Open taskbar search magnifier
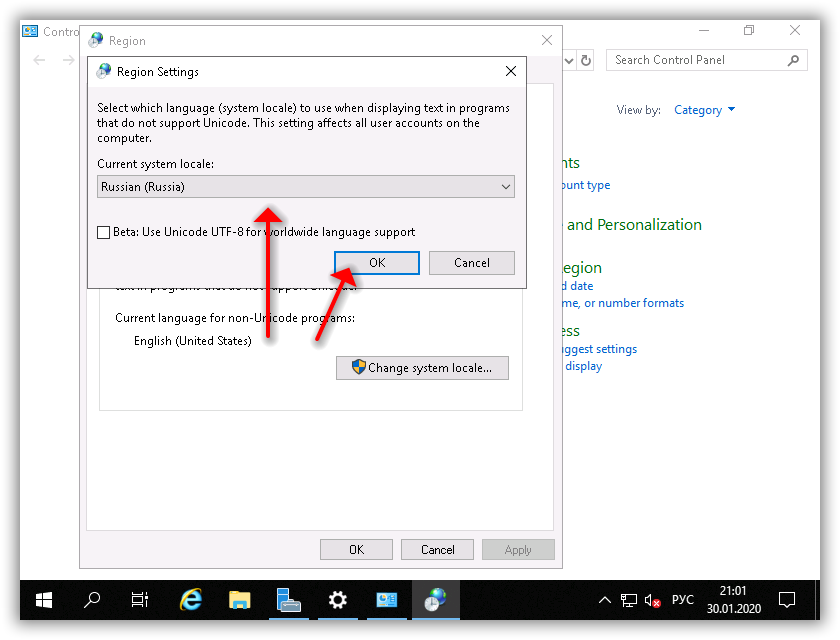 (x=92, y=600)
